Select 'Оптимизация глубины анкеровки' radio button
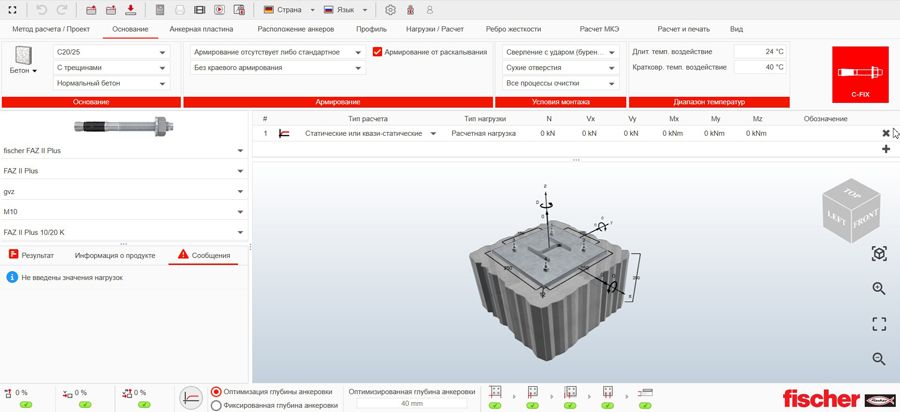The height and width of the screenshot is (412, 900). [217, 392]
